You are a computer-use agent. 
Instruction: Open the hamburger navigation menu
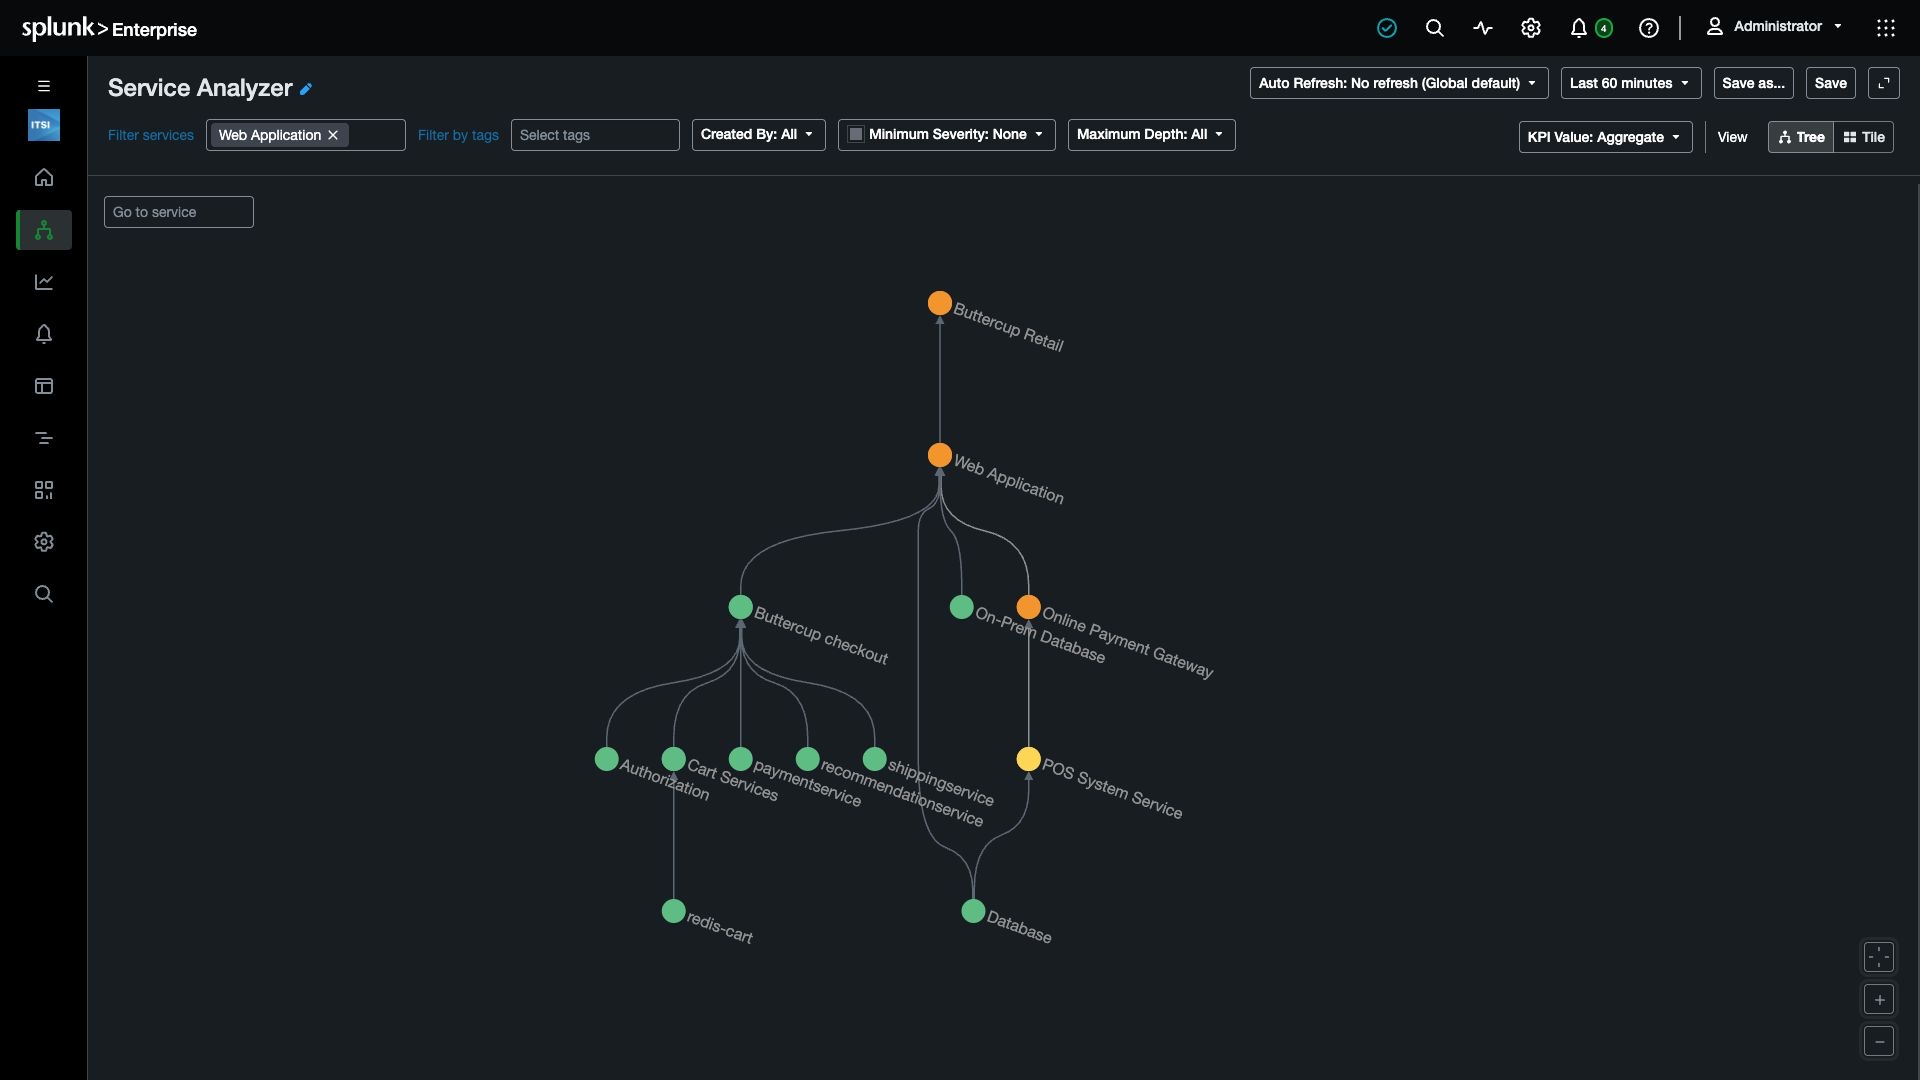pos(43,86)
